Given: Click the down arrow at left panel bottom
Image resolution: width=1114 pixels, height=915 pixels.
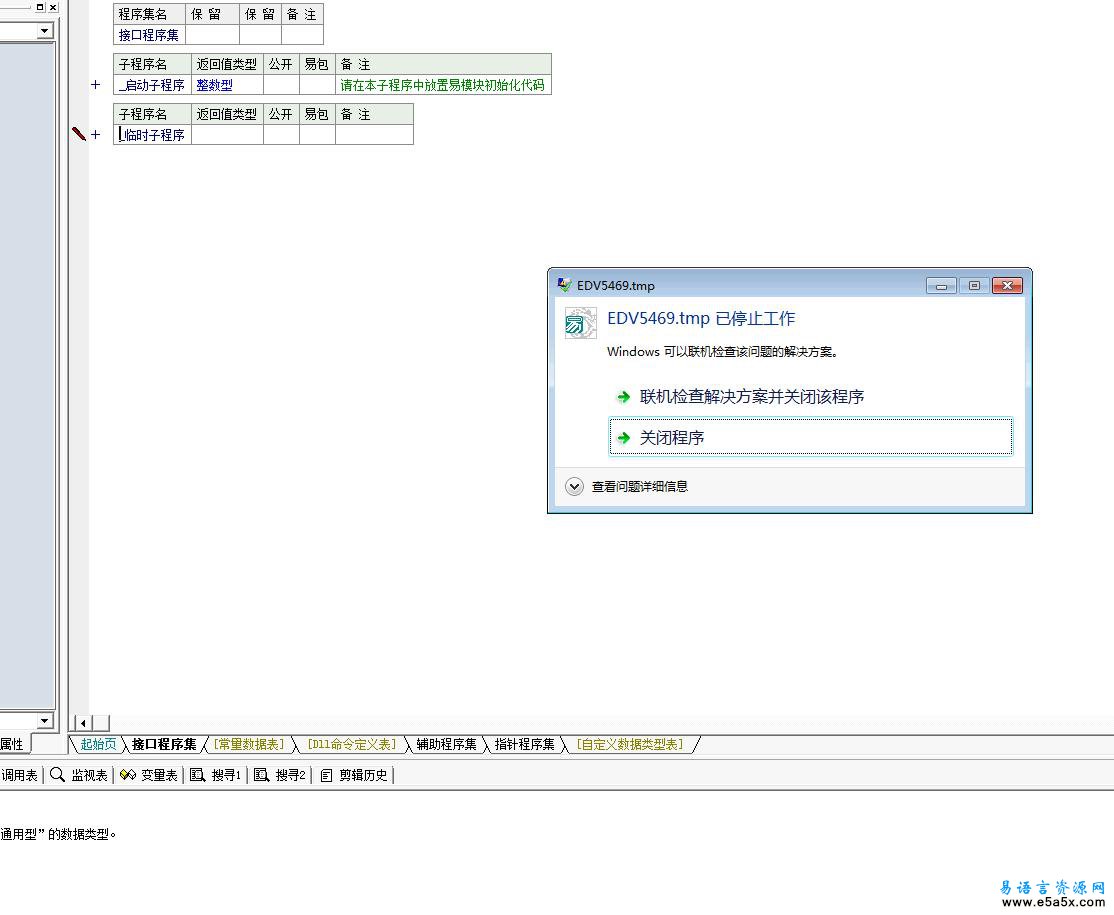Looking at the screenshot, I should [x=45, y=720].
